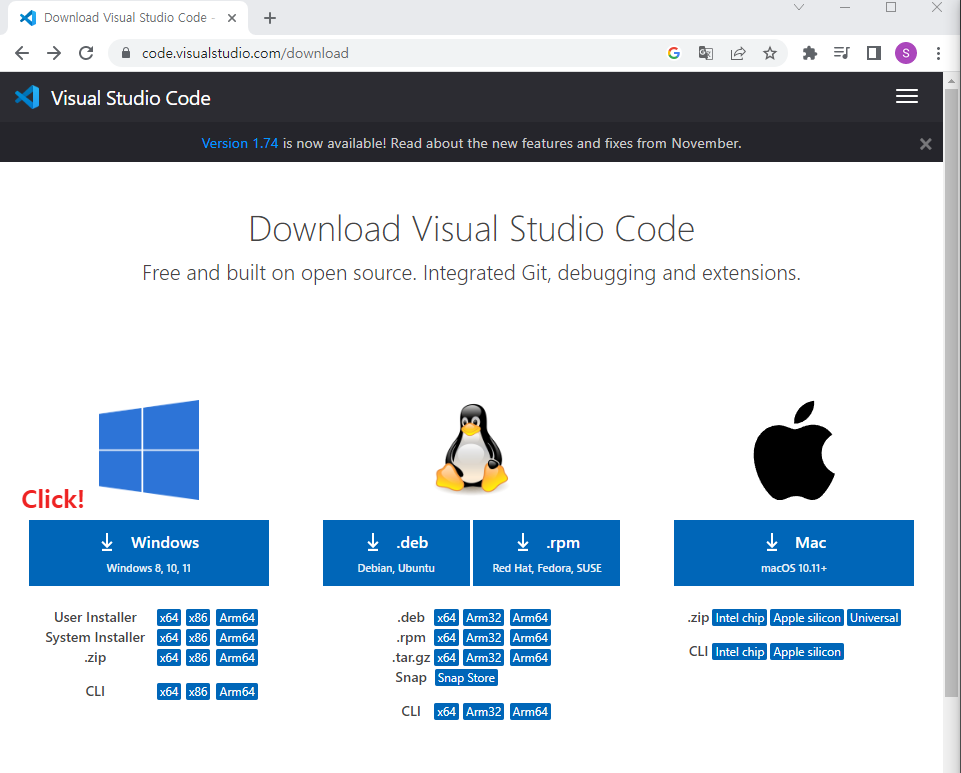This screenshot has width=961, height=773.
Task: Select Mac CLI Intel chip
Action: [740, 652]
